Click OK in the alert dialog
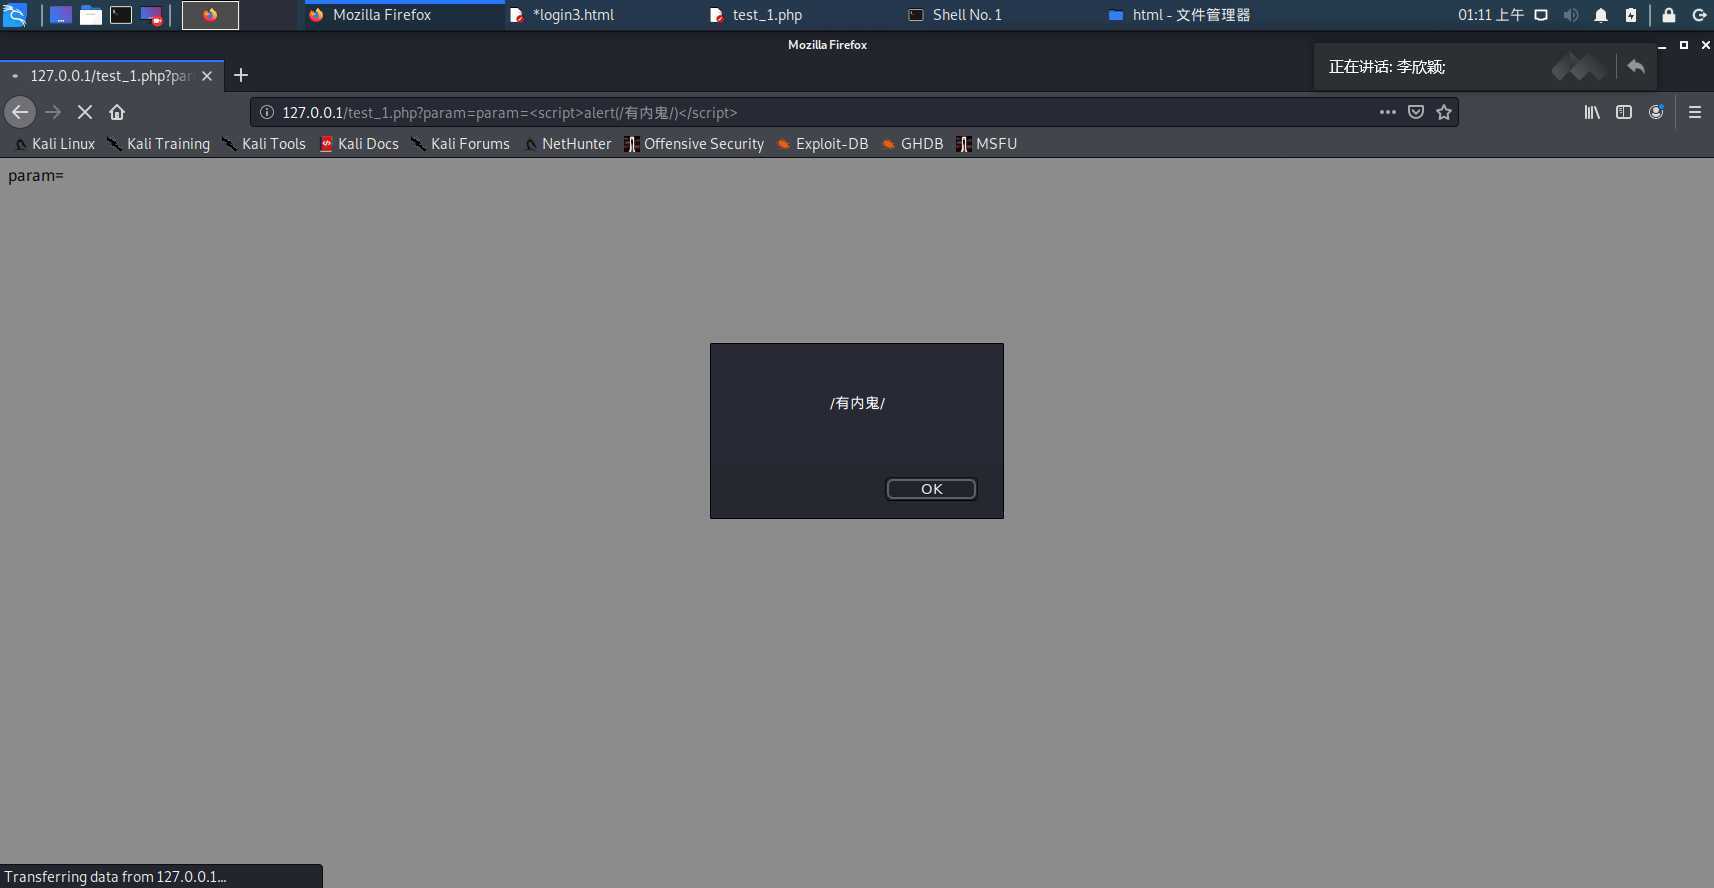Screen dimensions: 1714x888 tap(931, 489)
